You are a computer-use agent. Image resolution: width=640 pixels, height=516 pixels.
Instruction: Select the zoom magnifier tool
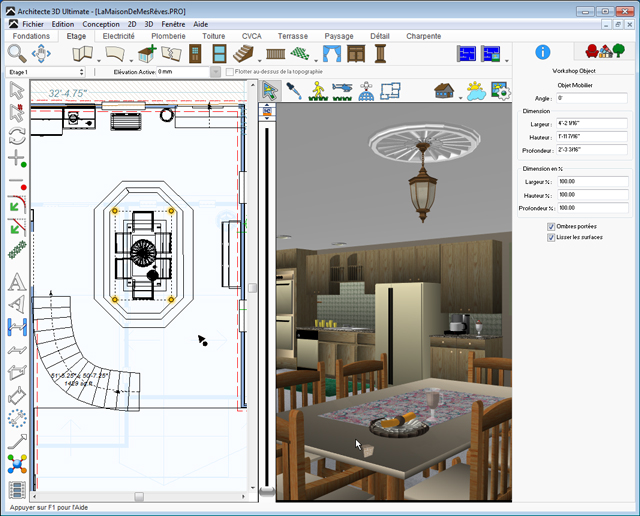[x=17, y=53]
